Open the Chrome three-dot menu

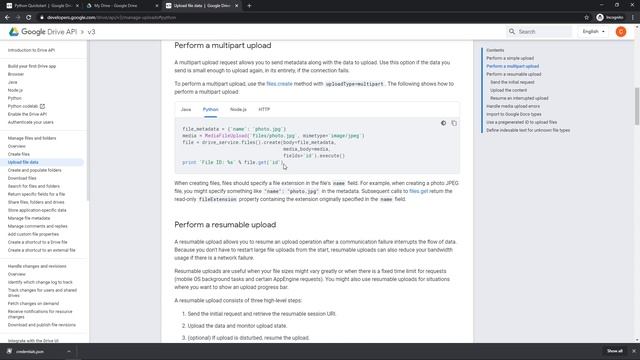633,18
